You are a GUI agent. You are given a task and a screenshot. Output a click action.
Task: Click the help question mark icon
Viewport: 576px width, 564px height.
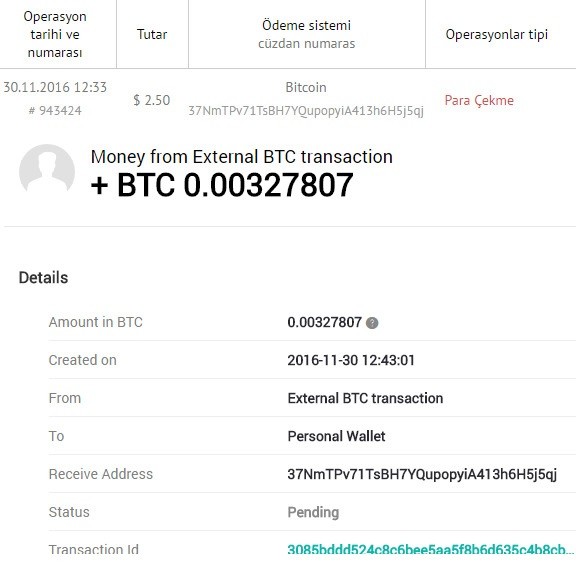[372, 323]
